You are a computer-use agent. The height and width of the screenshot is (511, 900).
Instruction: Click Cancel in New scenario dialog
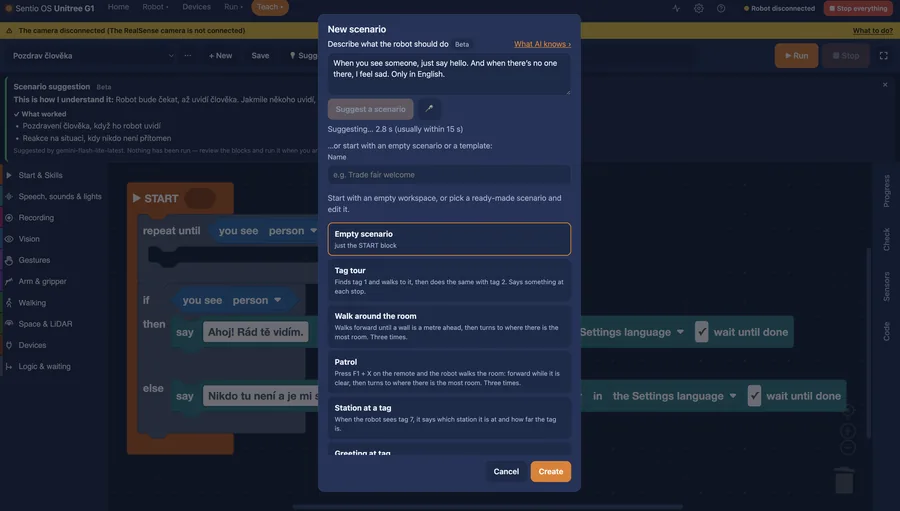pos(506,471)
